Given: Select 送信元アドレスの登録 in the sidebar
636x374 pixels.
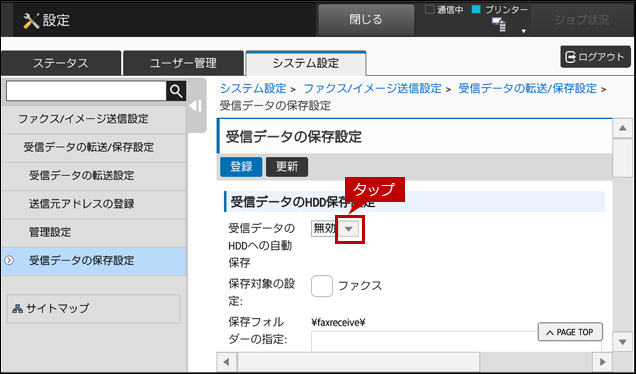Looking at the screenshot, I should point(93,204).
